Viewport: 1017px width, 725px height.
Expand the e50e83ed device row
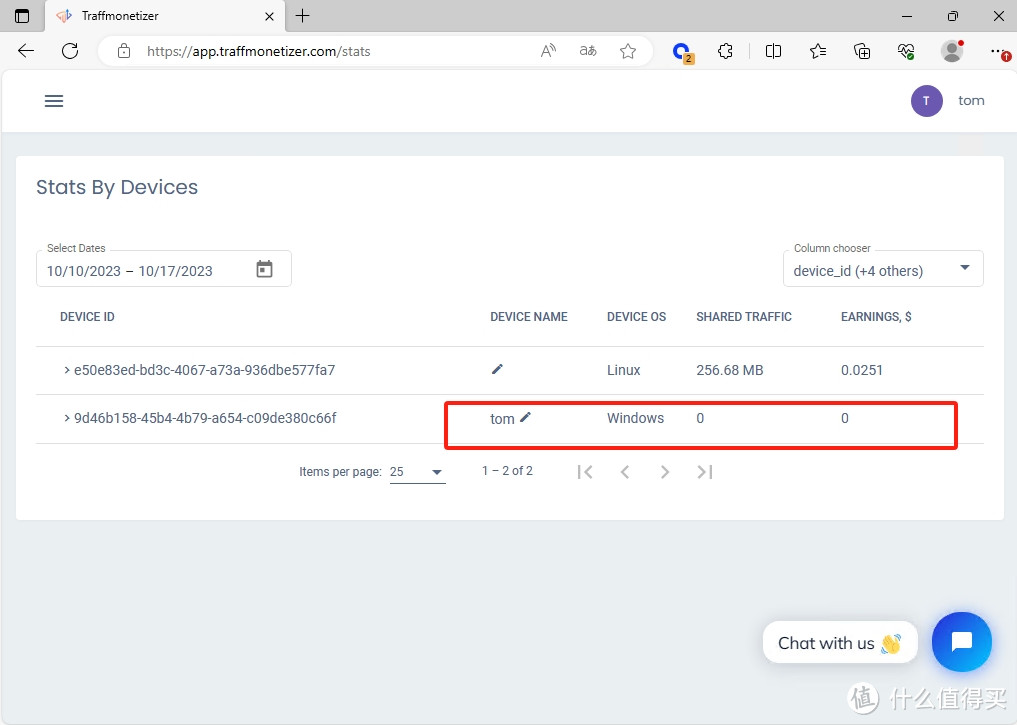point(67,370)
